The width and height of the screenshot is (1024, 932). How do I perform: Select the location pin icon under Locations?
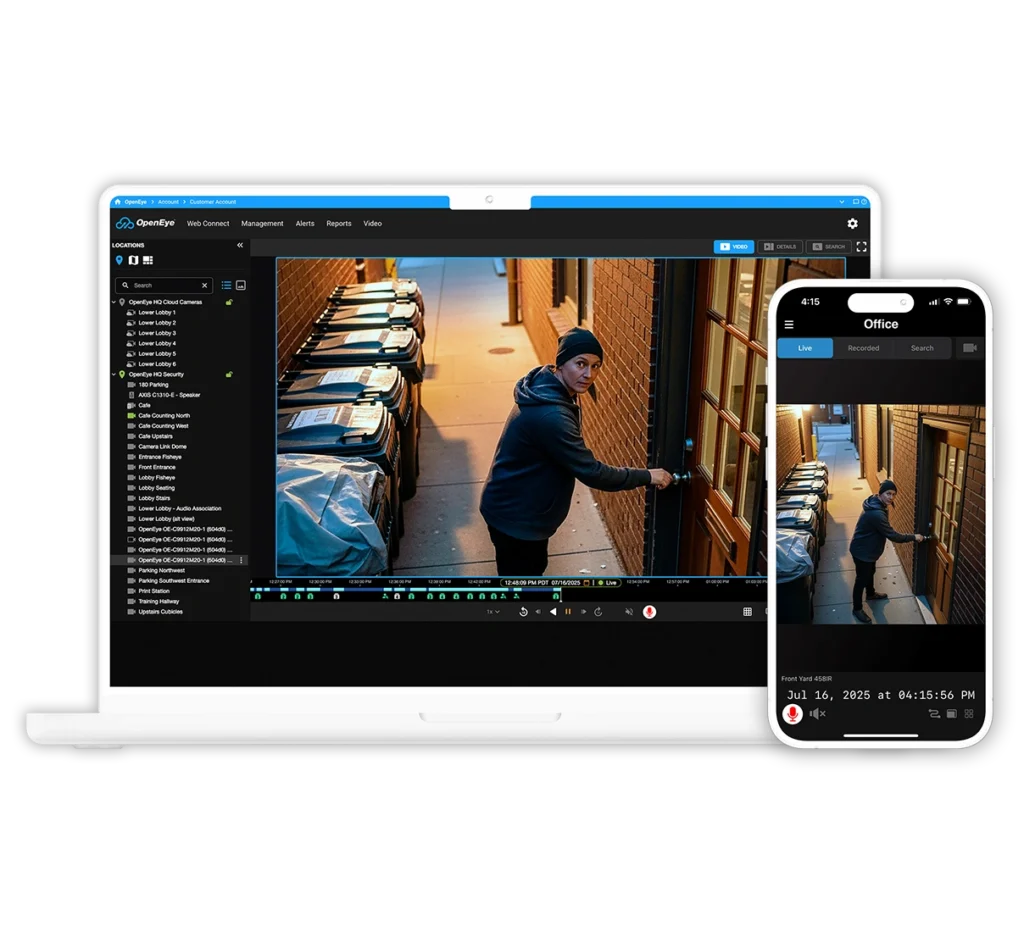[119, 261]
